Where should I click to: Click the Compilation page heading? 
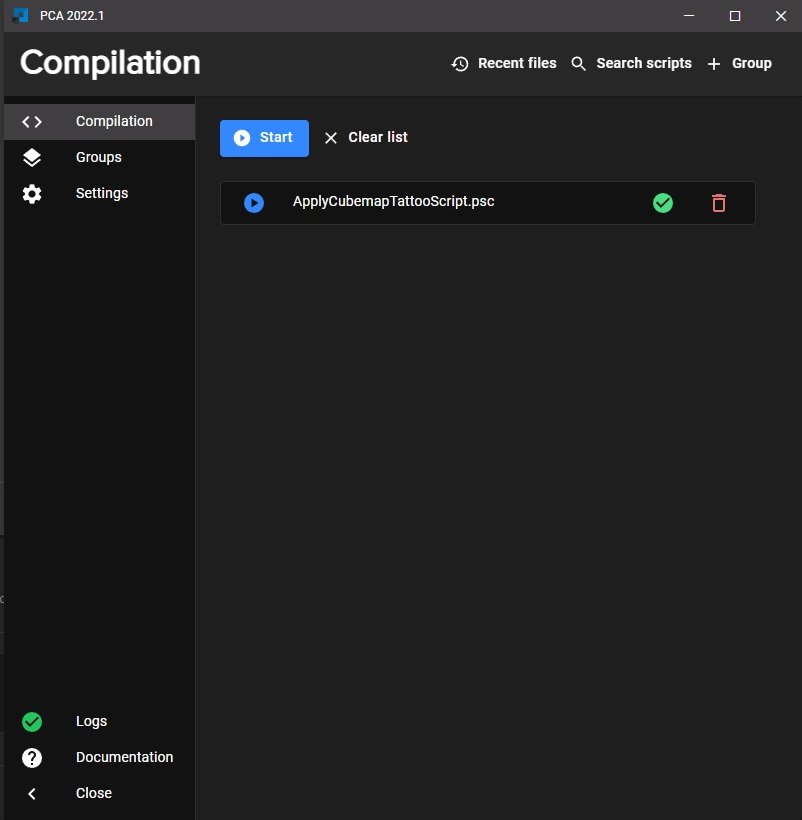pyautogui.click(x=110, y=64)
